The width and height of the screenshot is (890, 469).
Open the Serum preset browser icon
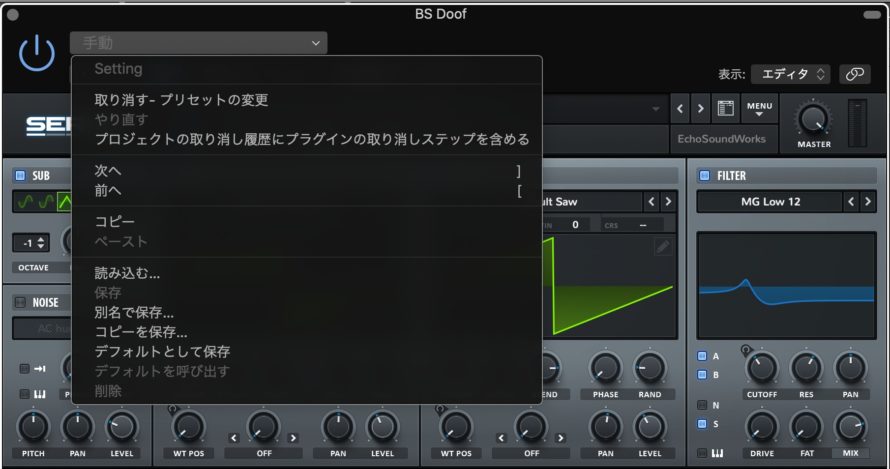click(727, 108)
